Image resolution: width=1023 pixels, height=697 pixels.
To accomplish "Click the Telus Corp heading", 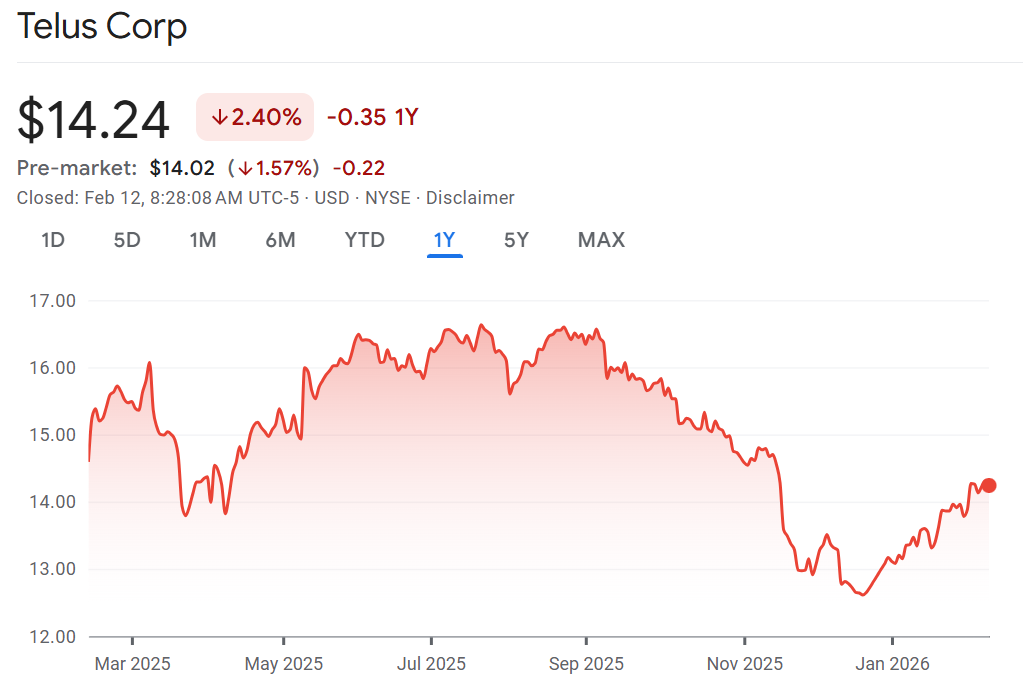I will [x=102, y=27].
